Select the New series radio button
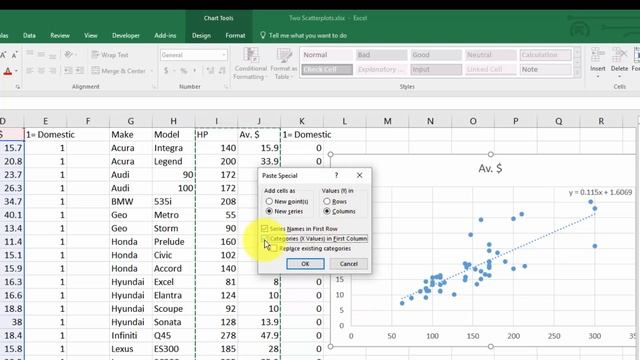Image resolution: width=640 pixels, height=360 pixels. tap(269, 211)
